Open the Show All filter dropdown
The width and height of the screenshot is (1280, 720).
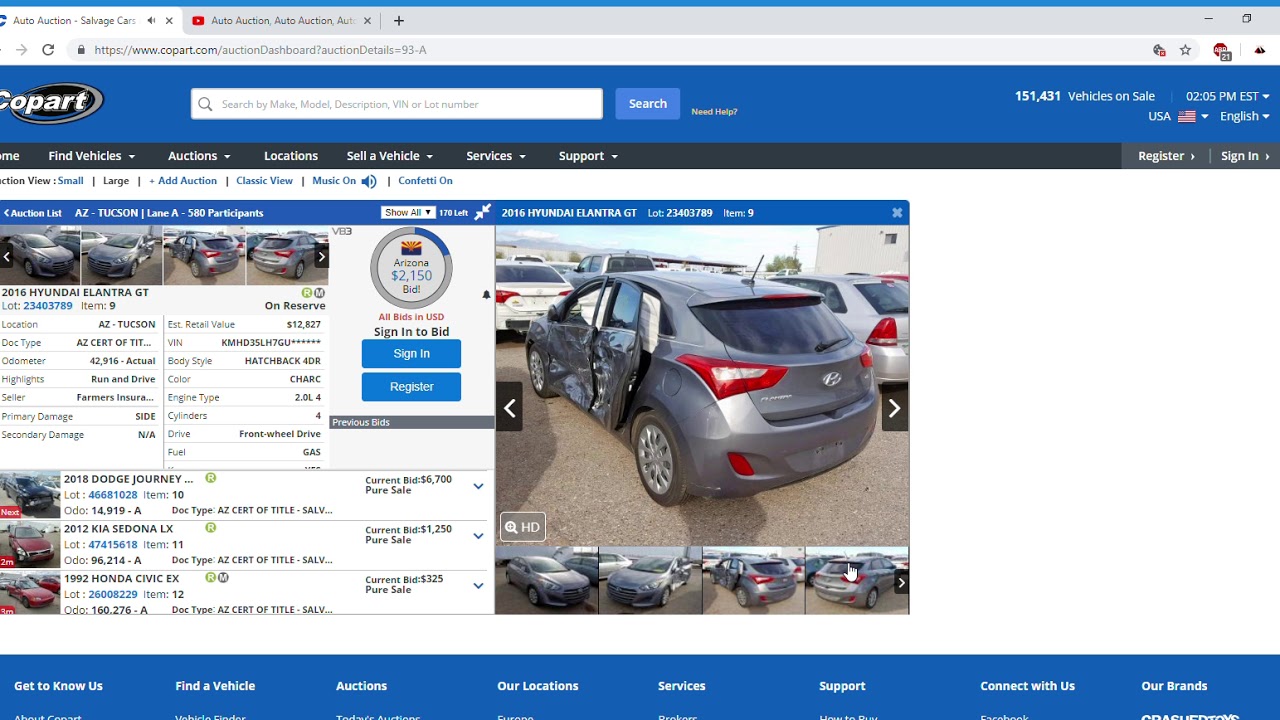[408, 212]
